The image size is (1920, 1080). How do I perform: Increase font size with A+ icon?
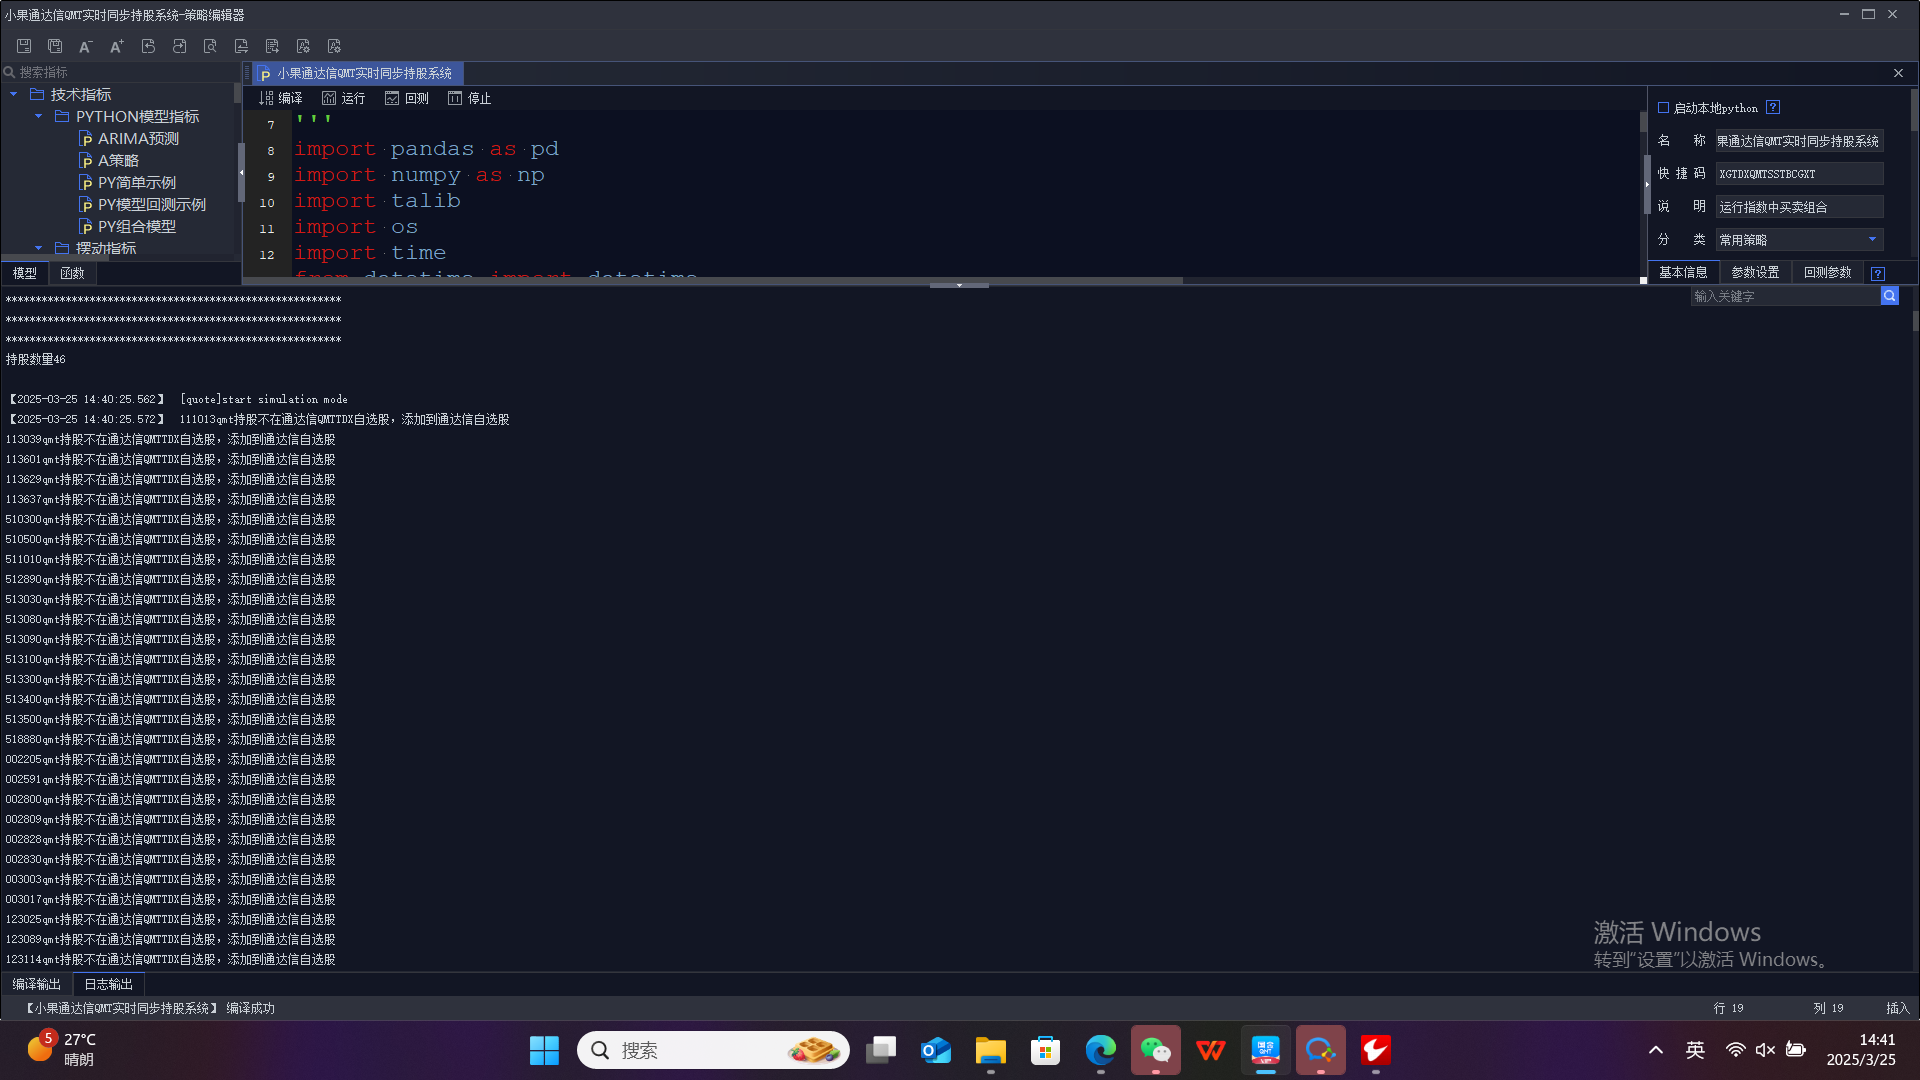(x=117, y=46)
